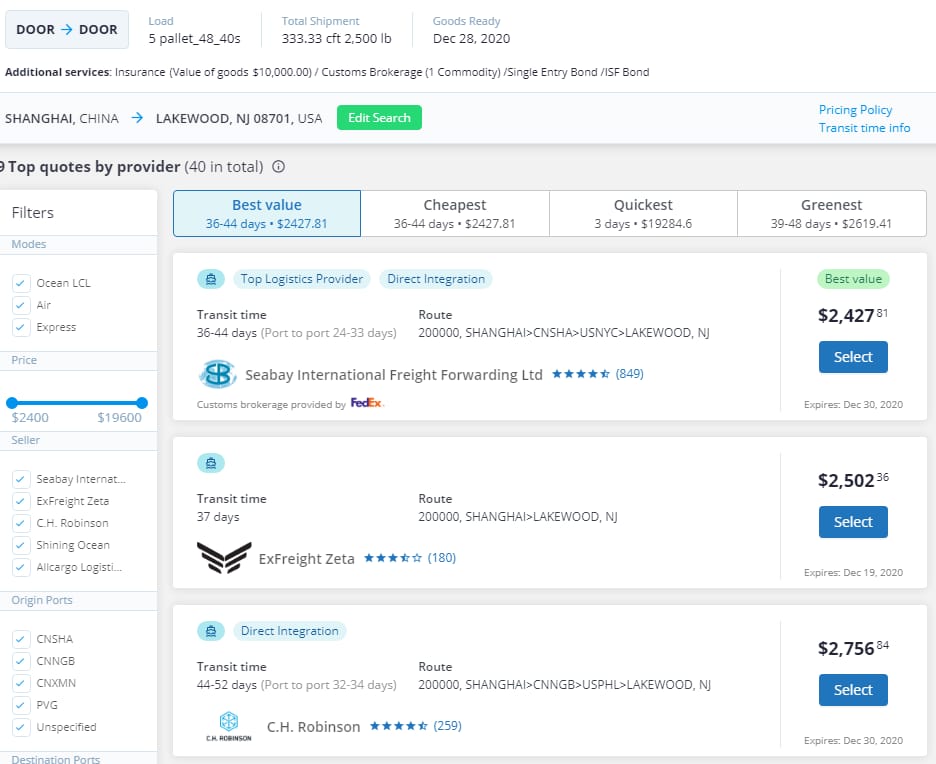Click the green Best value badge
This screenshot has height=764, width=936.
(853, 279)
